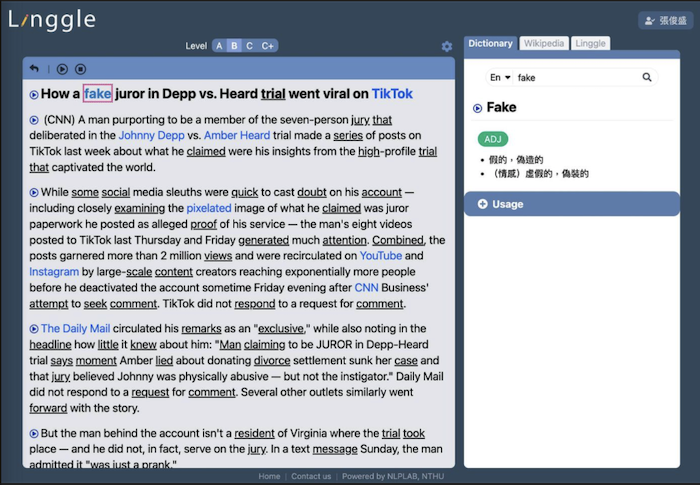Viewport: 700px width, 485px height.
Task: Play pronunciation of the word Fake
Action: 477,108
